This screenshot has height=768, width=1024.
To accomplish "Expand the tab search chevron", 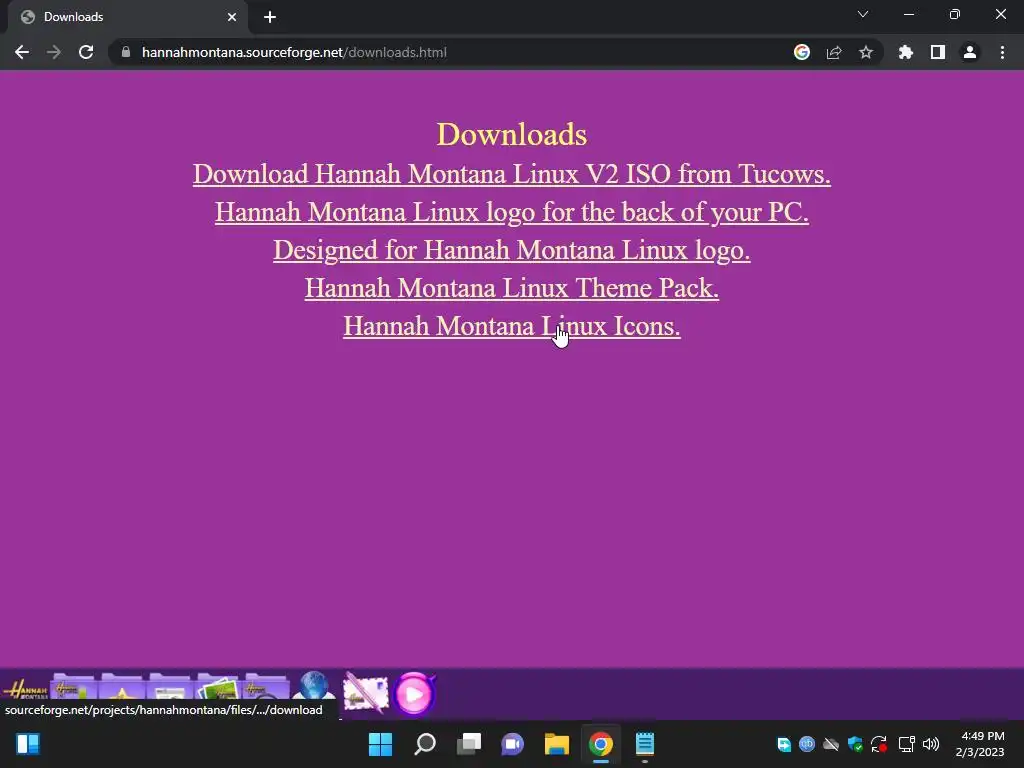I will pyautogui.click(x=863, y=14).
